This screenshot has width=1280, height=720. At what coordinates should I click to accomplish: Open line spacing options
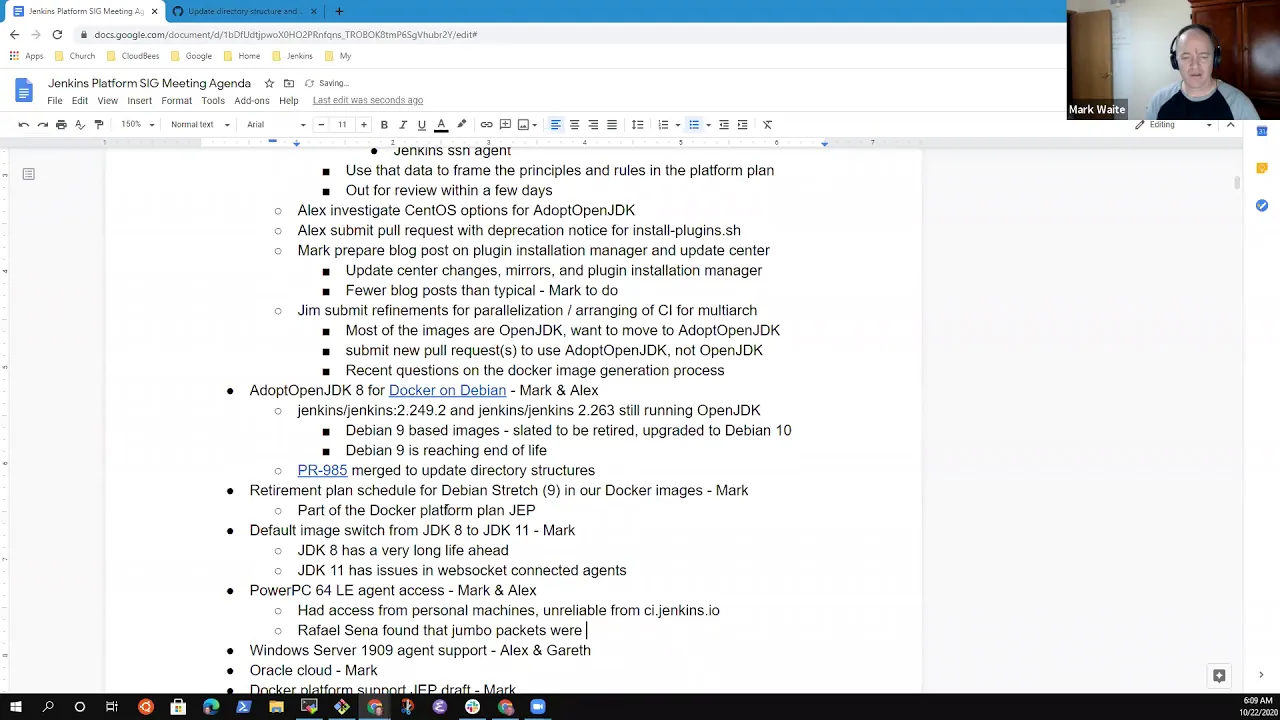(x=637, y=125)
